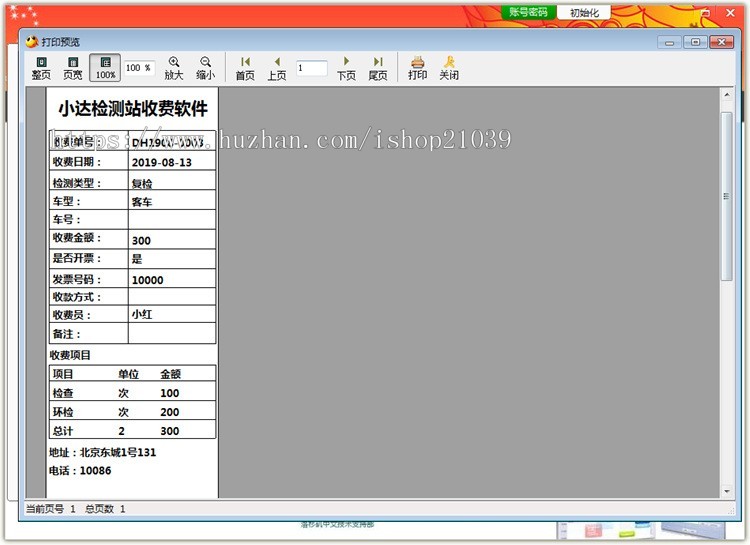Go to previous page 上页

(277, 68)
